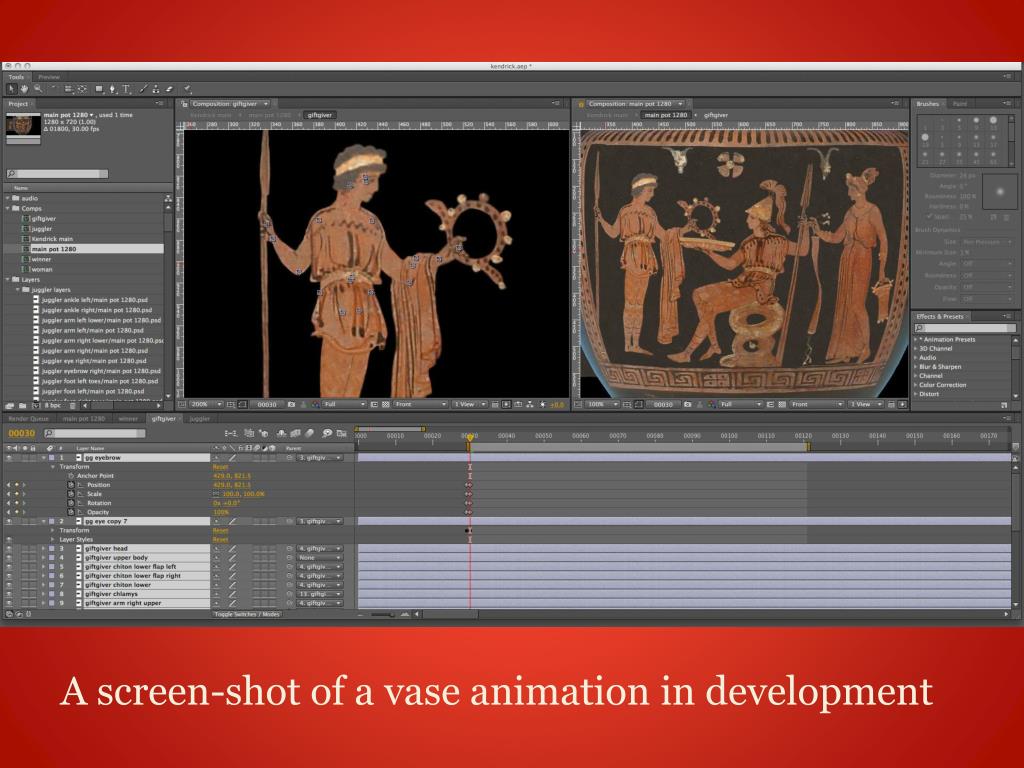Select woman comp in Project panel
Viewport: 1024px width, 768px height.
(x=41, y=269)
